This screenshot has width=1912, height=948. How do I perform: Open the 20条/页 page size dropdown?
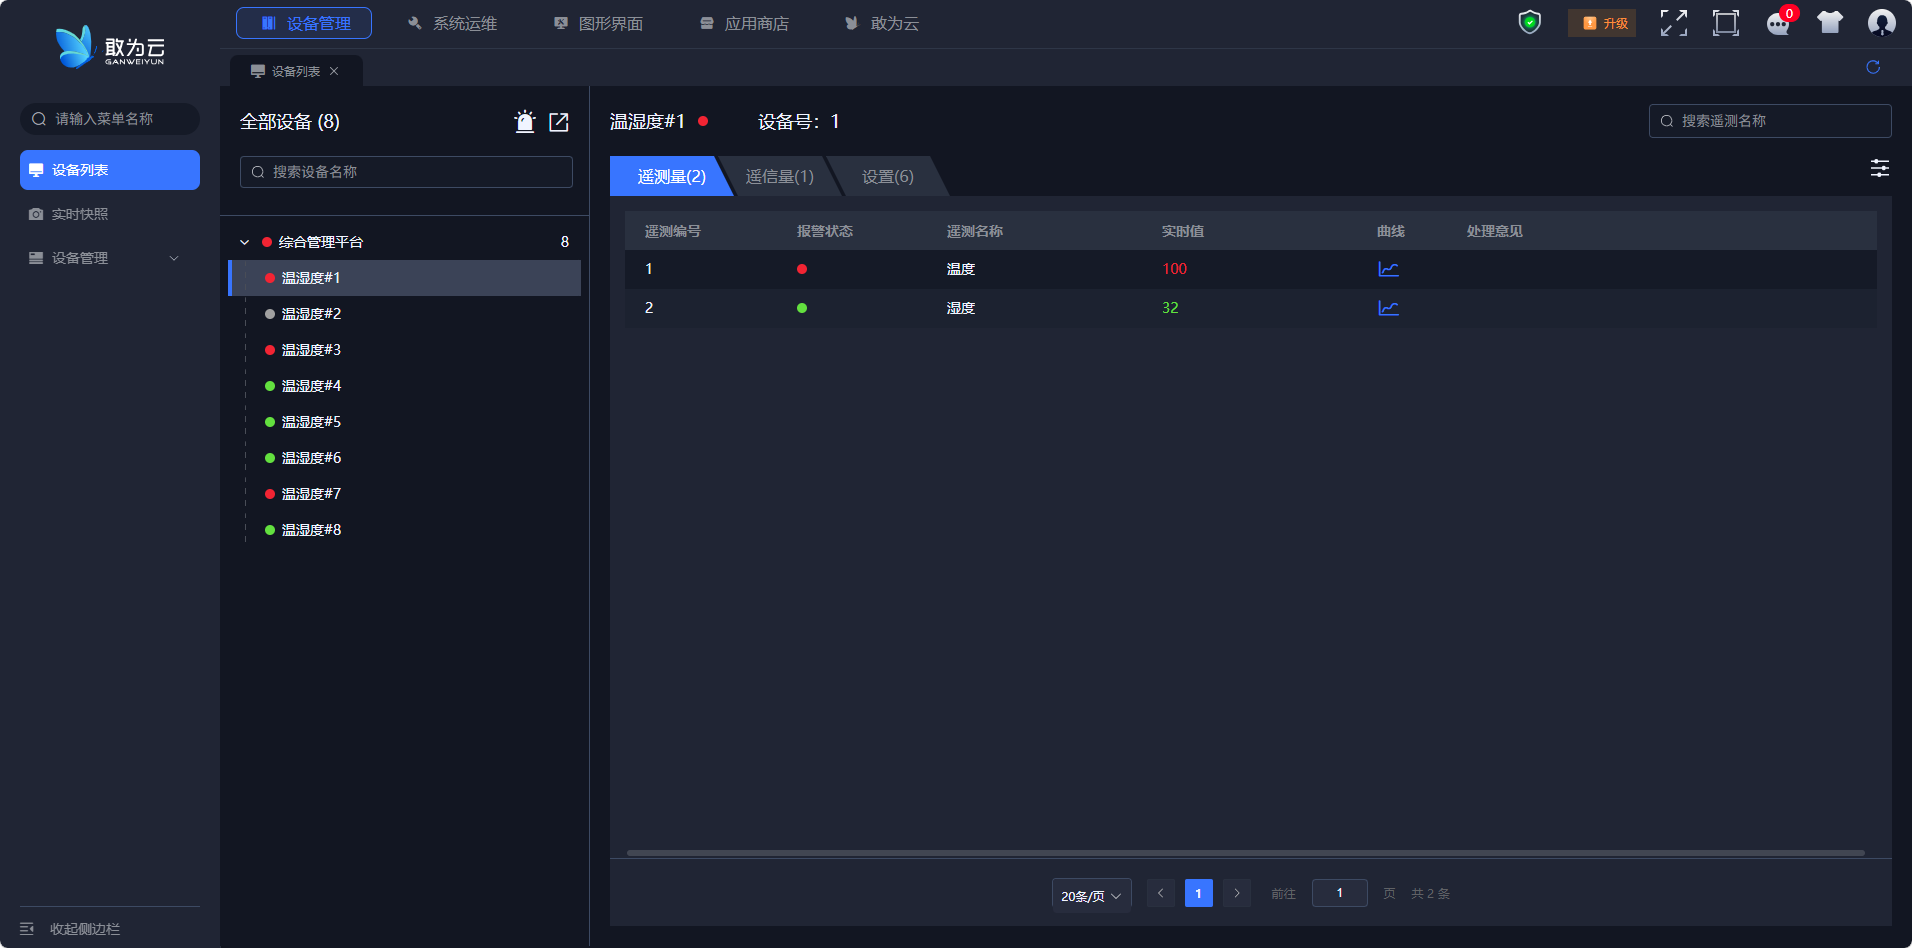click(1091, 895)
